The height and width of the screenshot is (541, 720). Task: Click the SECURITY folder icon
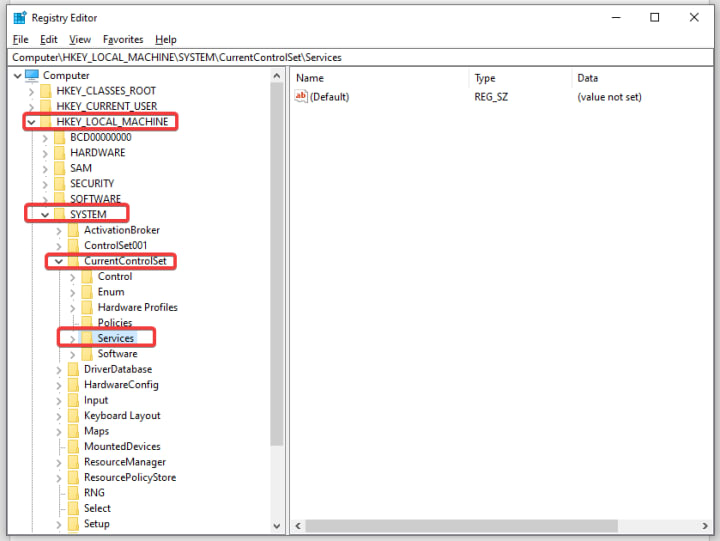[60, 184]
